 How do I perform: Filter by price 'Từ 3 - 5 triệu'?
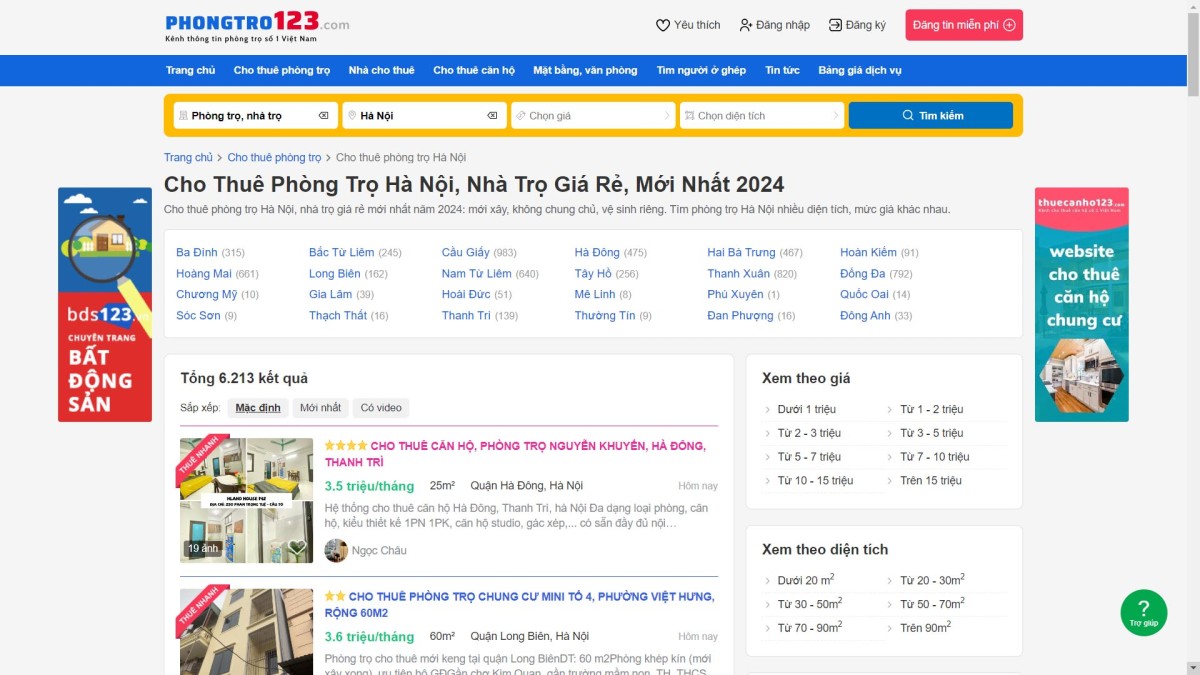932,433
